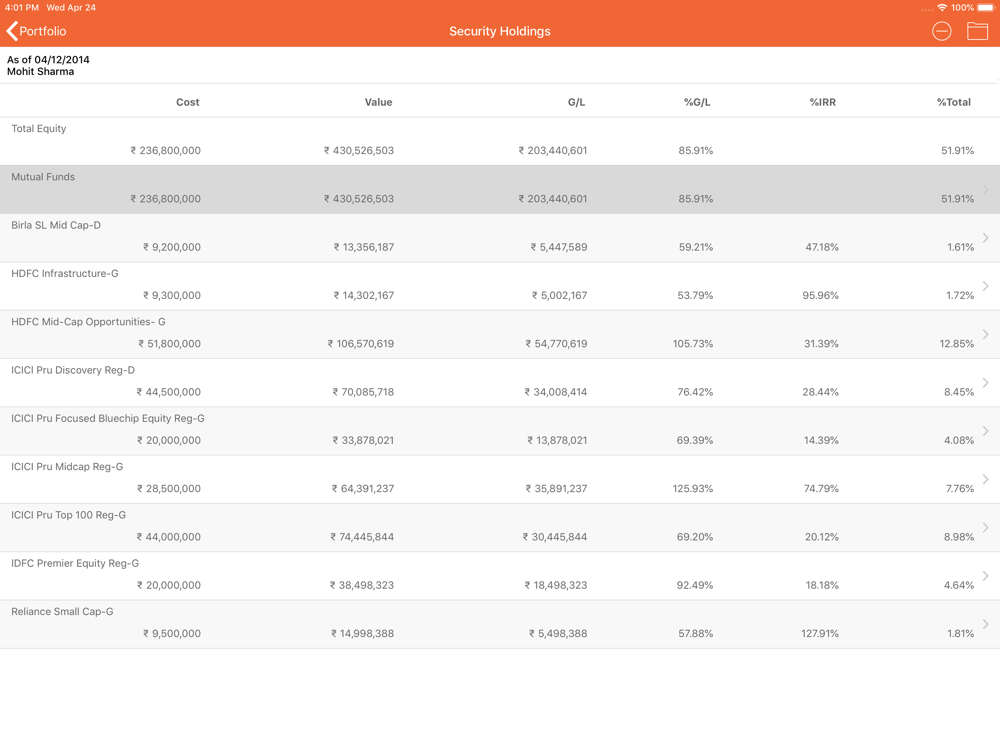Open IDFC Premier Equity Reg-G holding
The height and width of the screenshot is (750, 1000).
[75, 563]
